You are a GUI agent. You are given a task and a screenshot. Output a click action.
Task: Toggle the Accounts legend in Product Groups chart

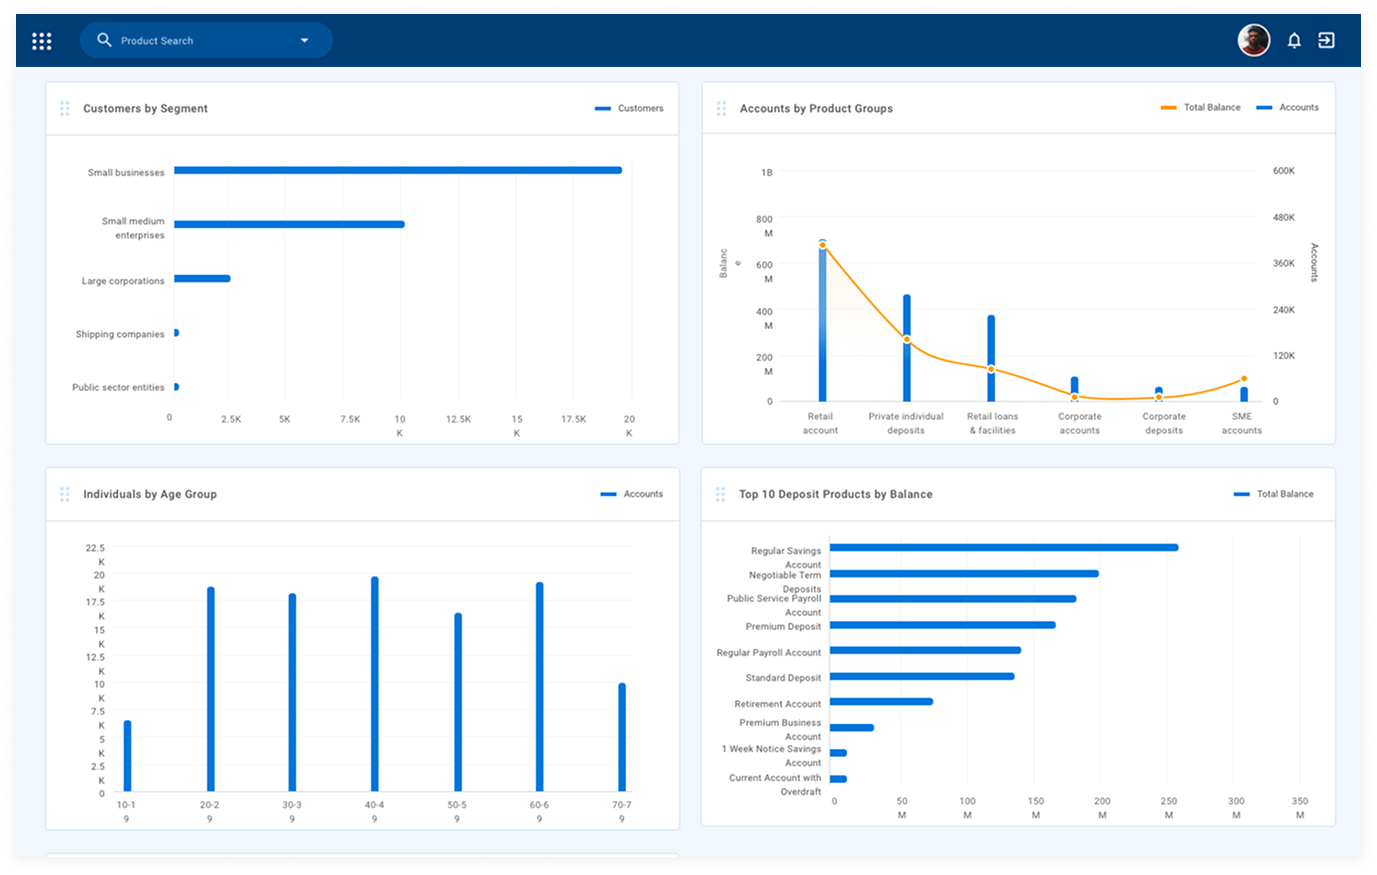click(1287, 107)
